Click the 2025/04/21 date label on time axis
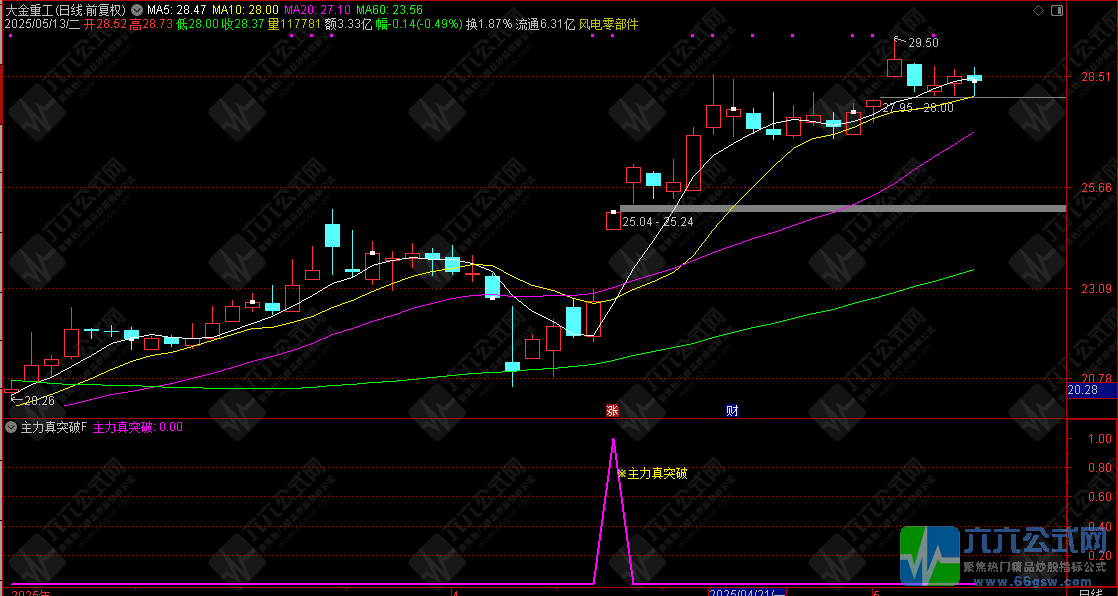This screenshot has width=1118, height=596. pos(747,592)
